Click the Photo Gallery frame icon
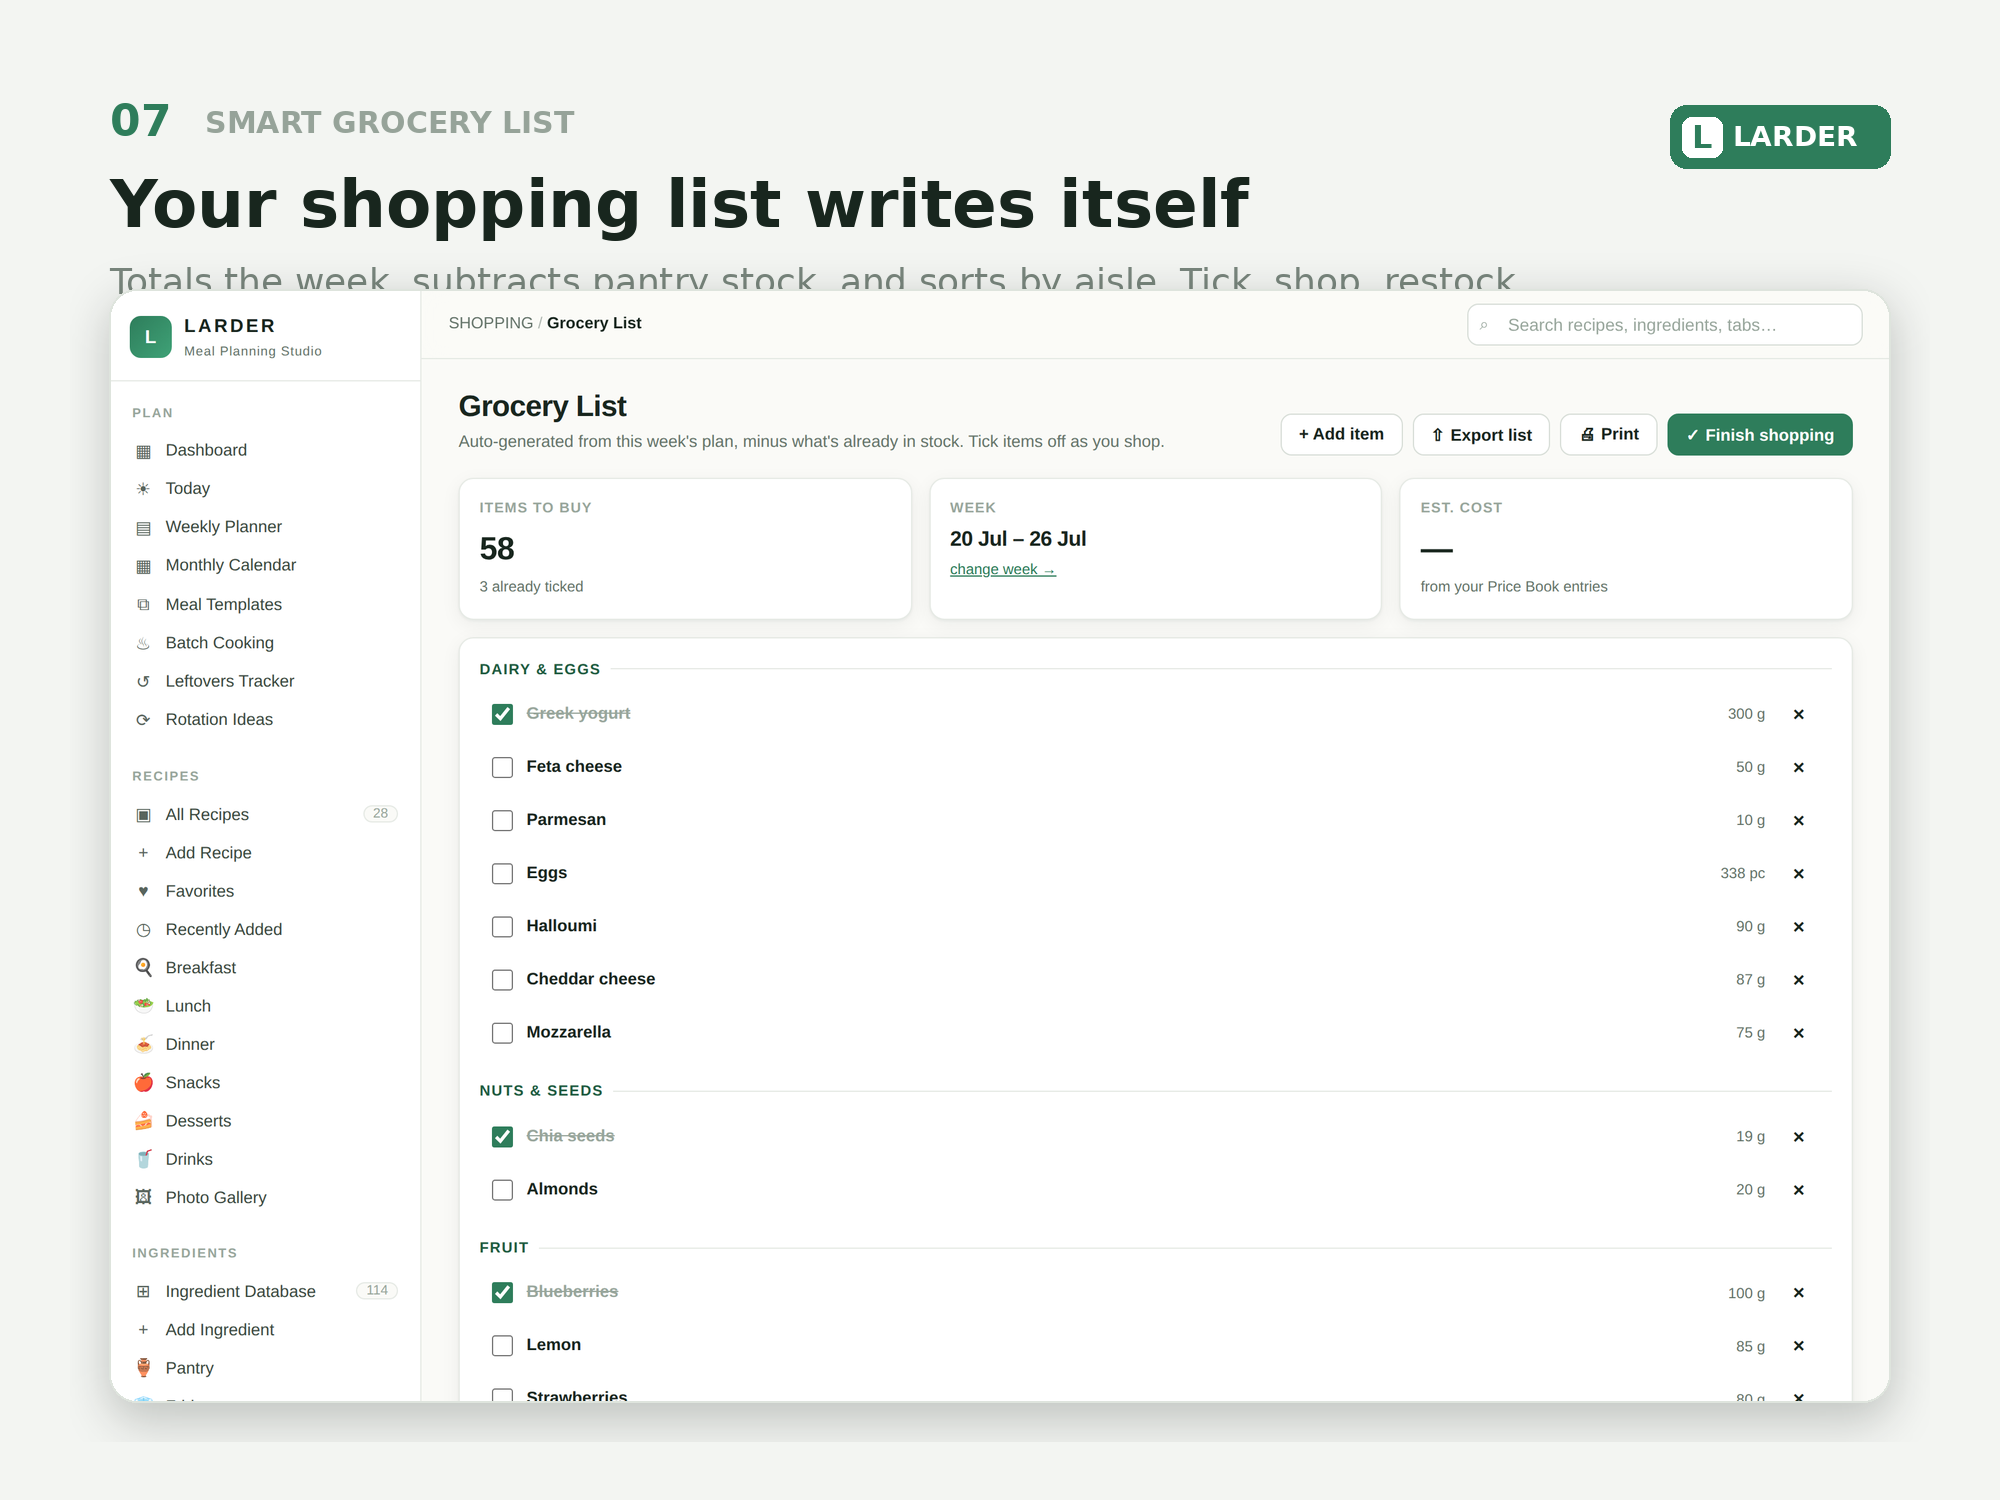2000x1500 pixels. point(143,1198)
